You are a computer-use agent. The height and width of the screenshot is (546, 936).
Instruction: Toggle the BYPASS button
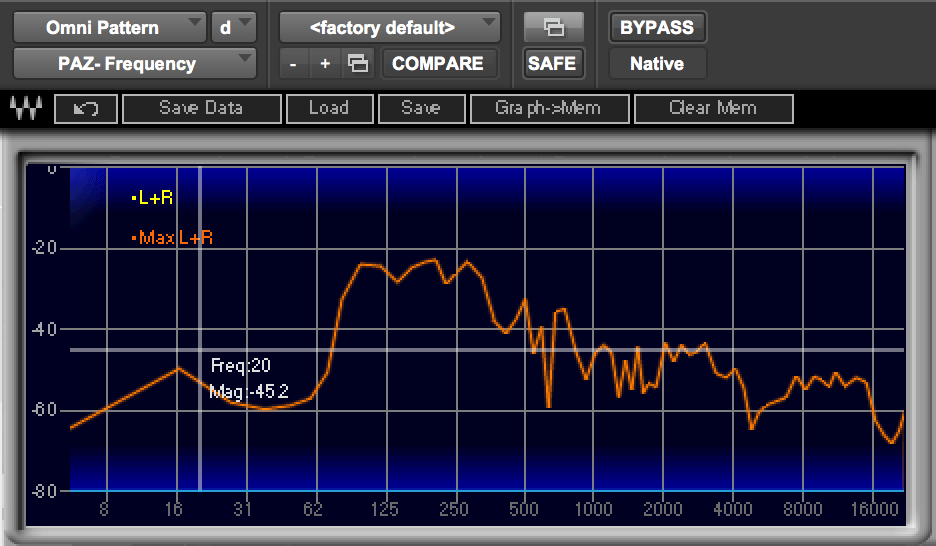click(x=657, y=28)
